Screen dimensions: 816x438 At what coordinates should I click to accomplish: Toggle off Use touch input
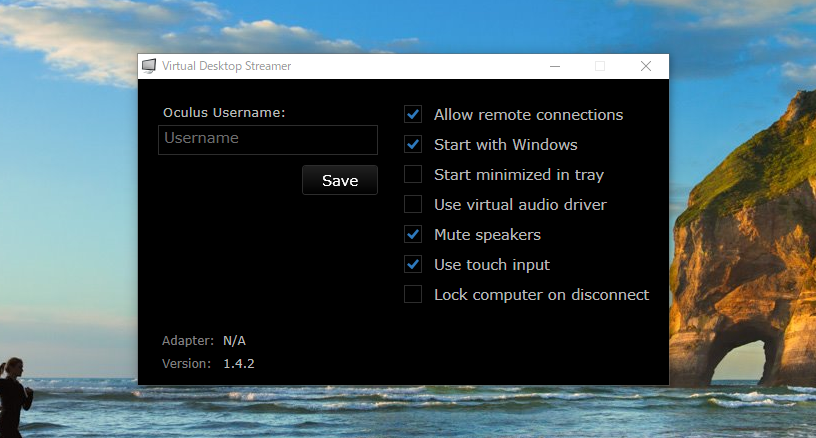[x=413, y=265]
